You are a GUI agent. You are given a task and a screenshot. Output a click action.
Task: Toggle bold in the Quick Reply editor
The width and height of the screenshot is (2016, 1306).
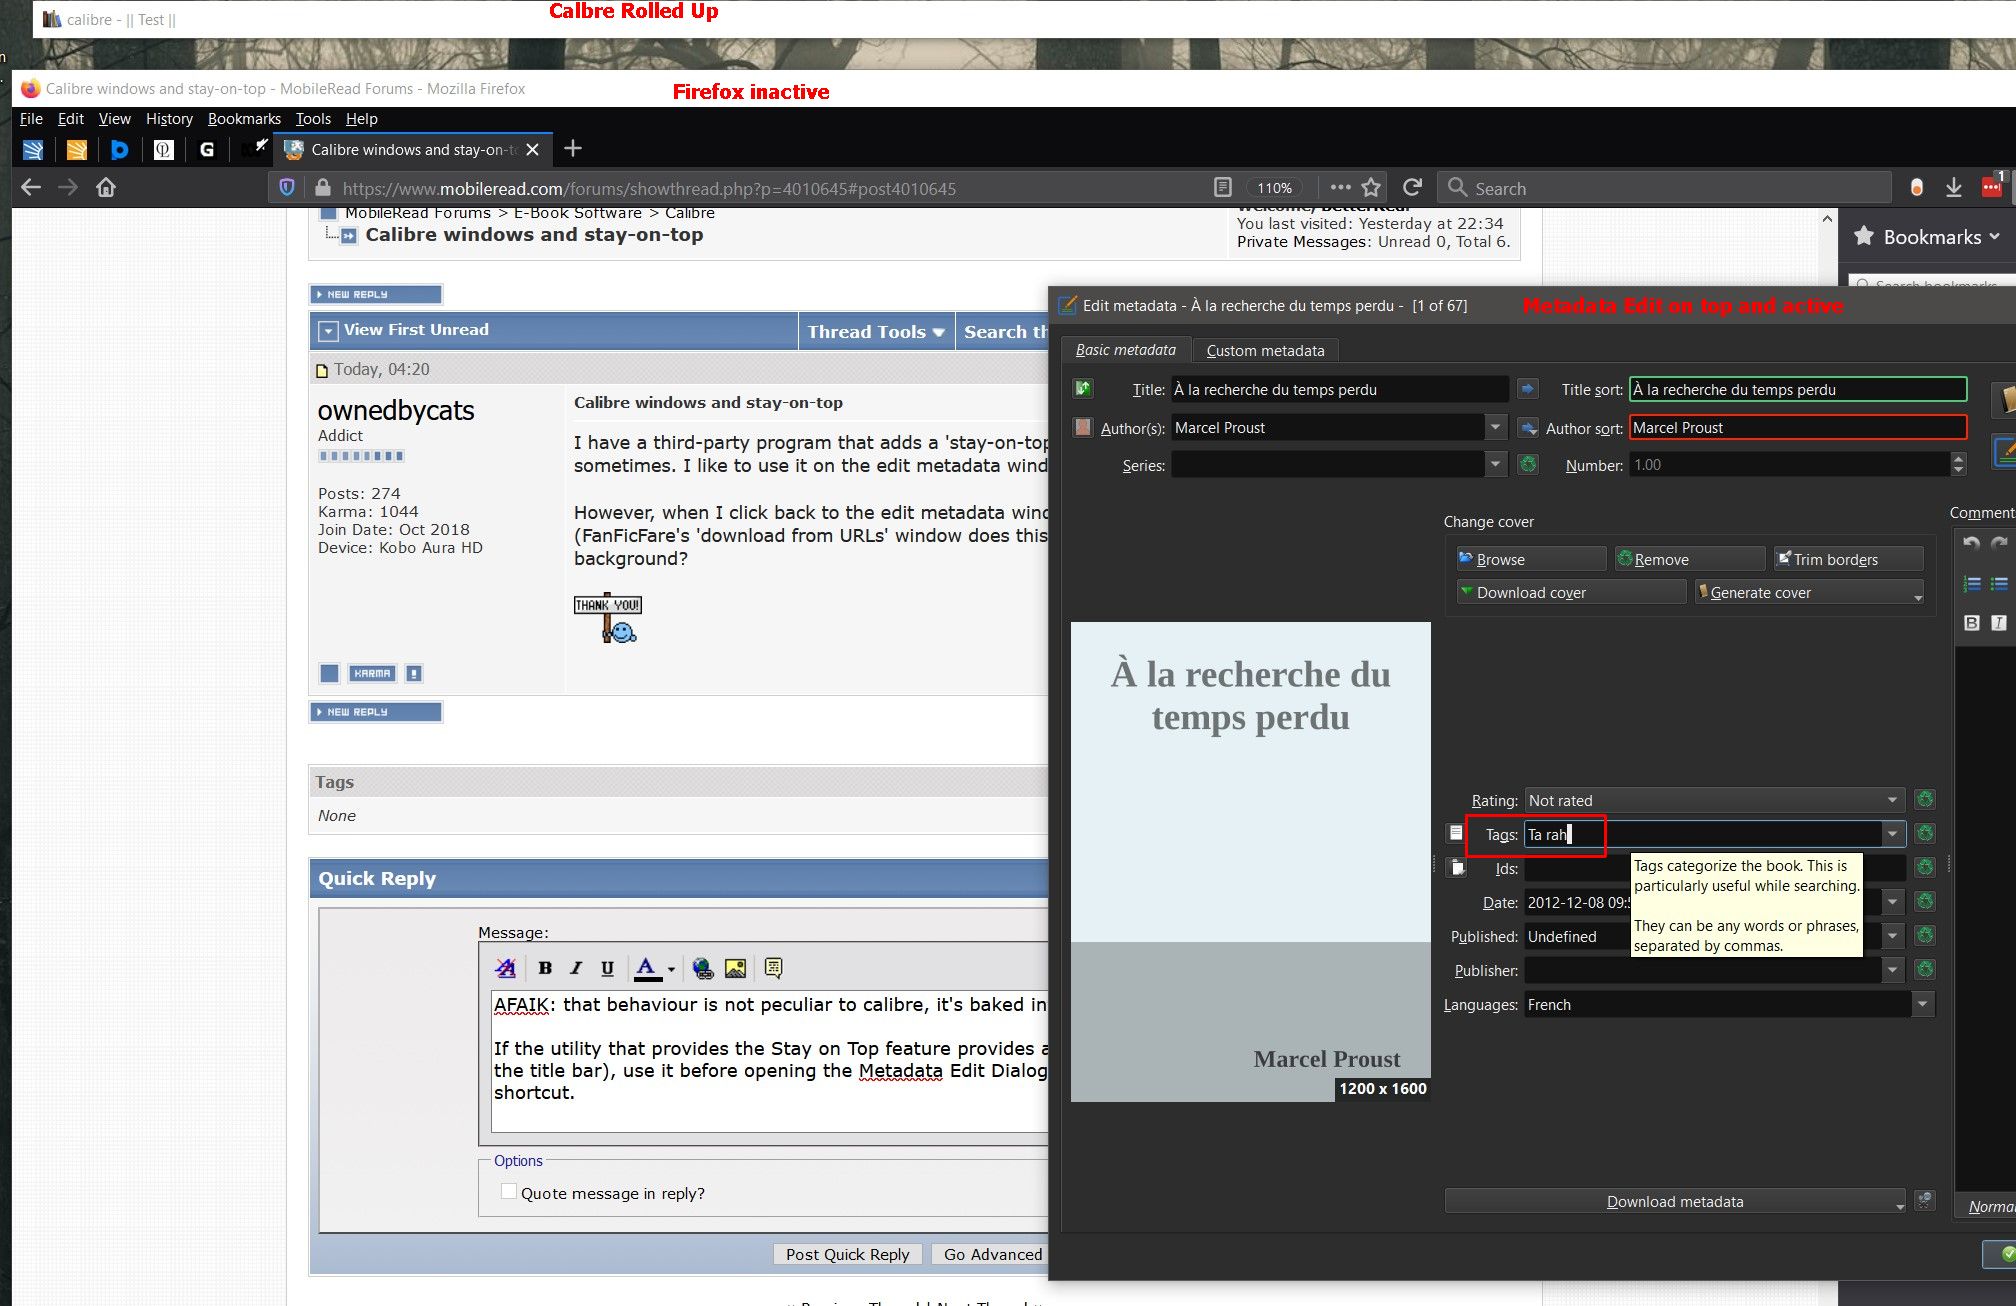pos(545,968)
